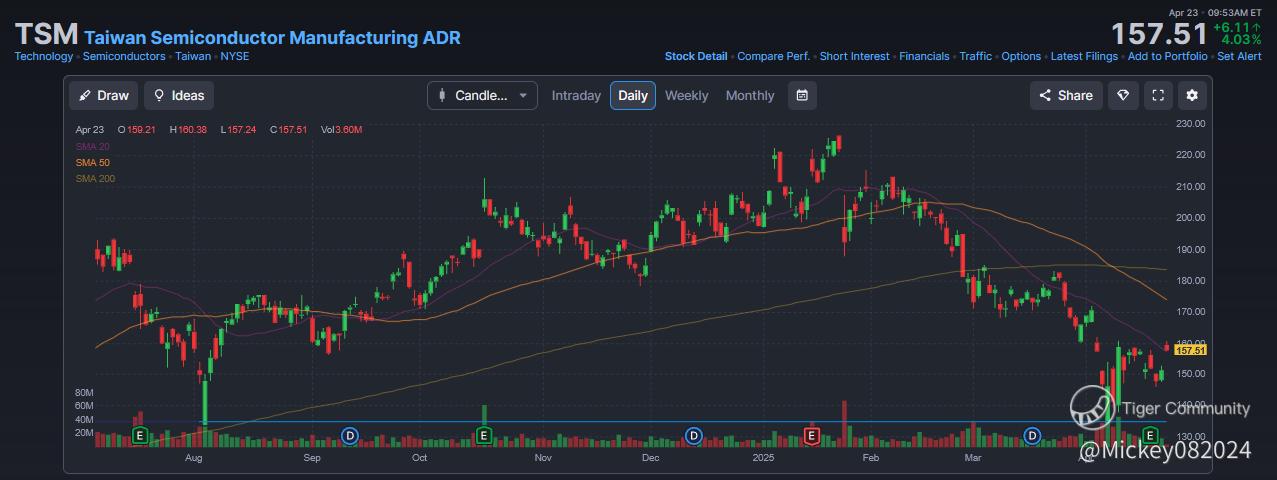Open the Semiconductors industry link
1277x480 pixels.
point(124,57)
